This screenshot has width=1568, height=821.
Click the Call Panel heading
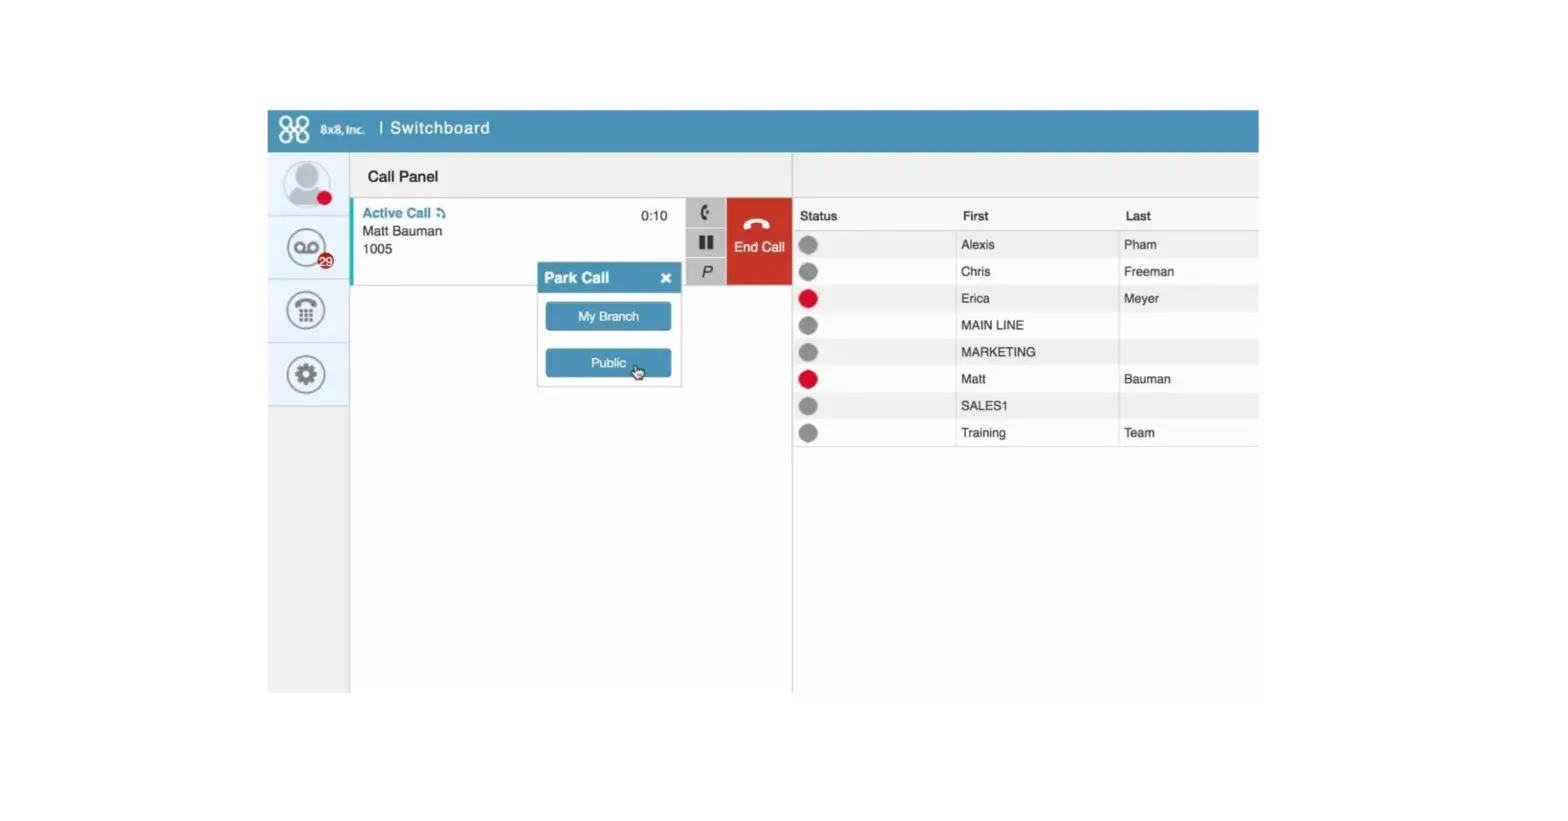click(x=402, y=177)
